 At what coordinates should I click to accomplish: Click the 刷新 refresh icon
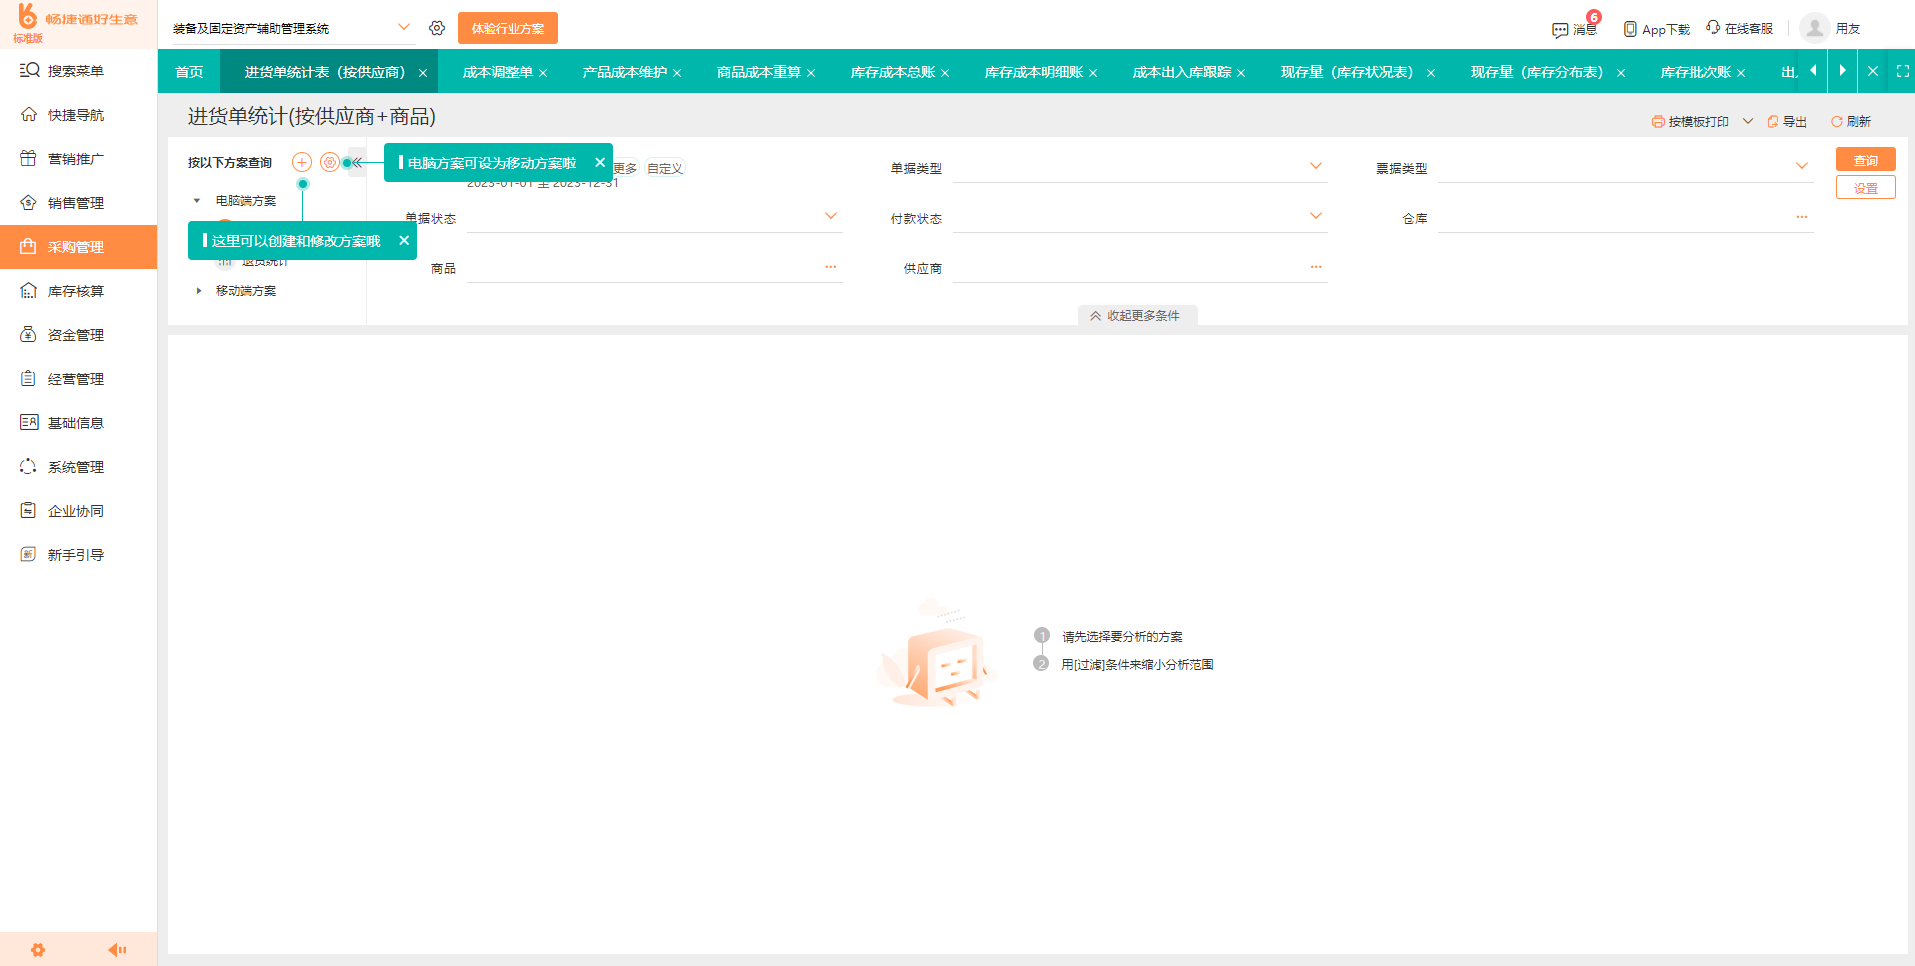point(1836,121)
